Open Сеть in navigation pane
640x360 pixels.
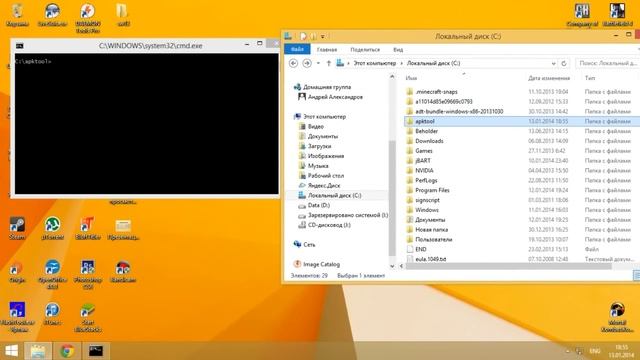[x=304, y=244]
